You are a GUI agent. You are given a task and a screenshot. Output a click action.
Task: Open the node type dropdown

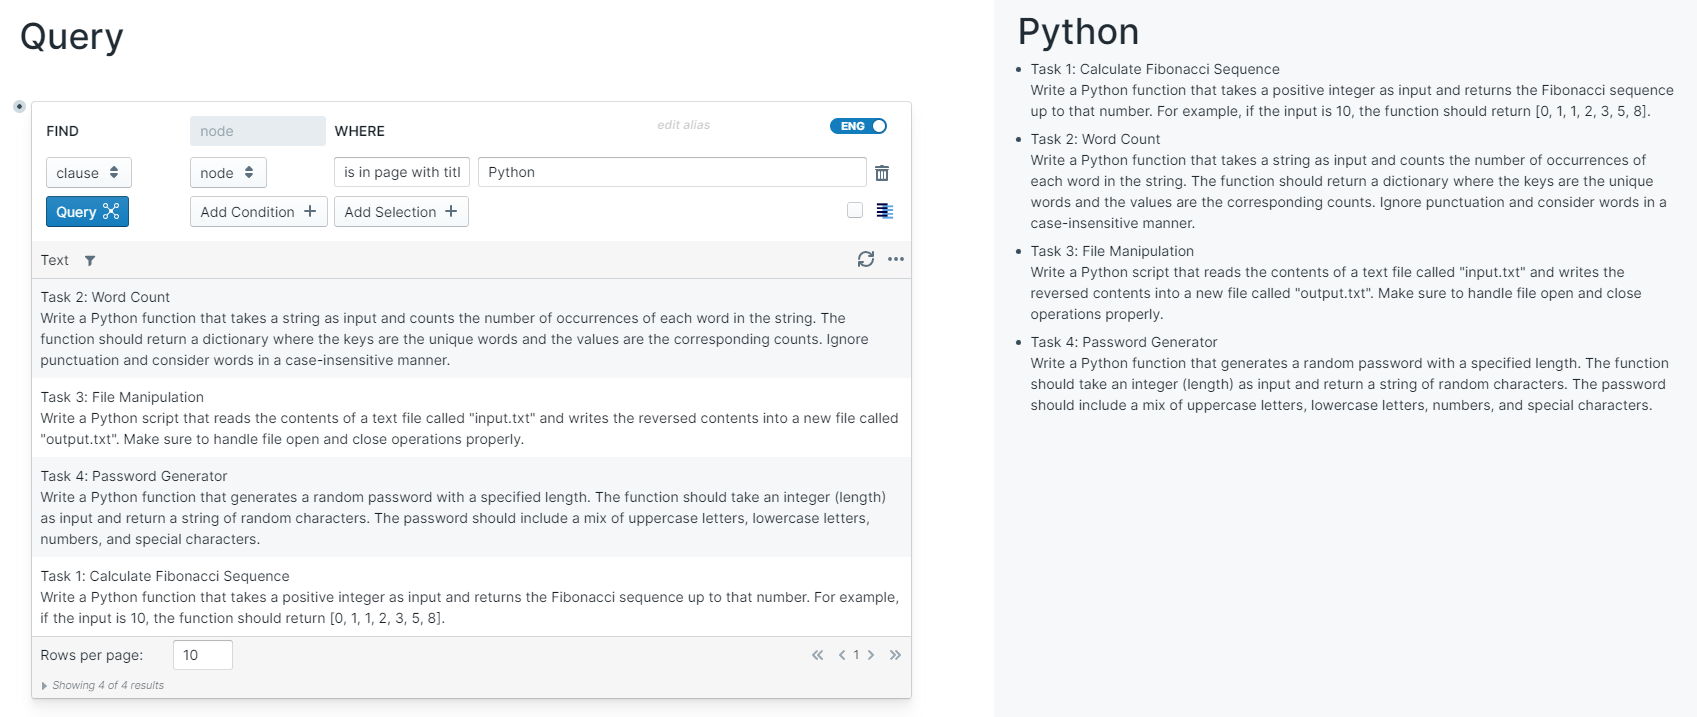[228, 173]
